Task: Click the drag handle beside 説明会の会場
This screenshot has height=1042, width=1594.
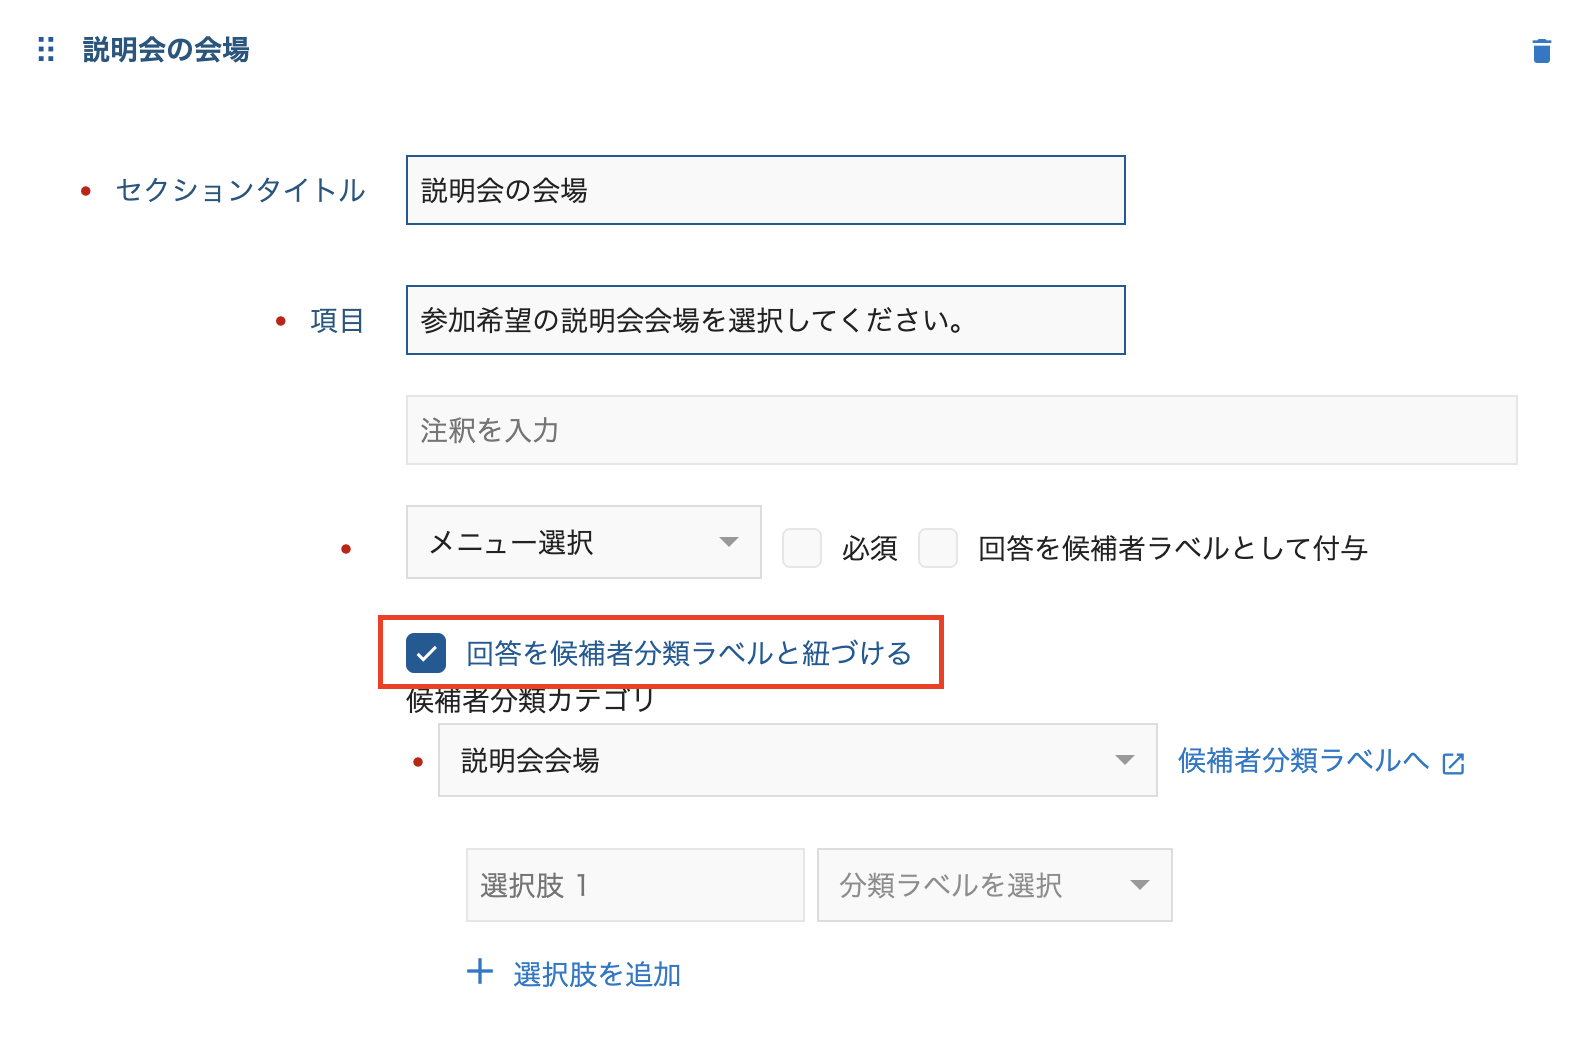Action: point(44,49)
